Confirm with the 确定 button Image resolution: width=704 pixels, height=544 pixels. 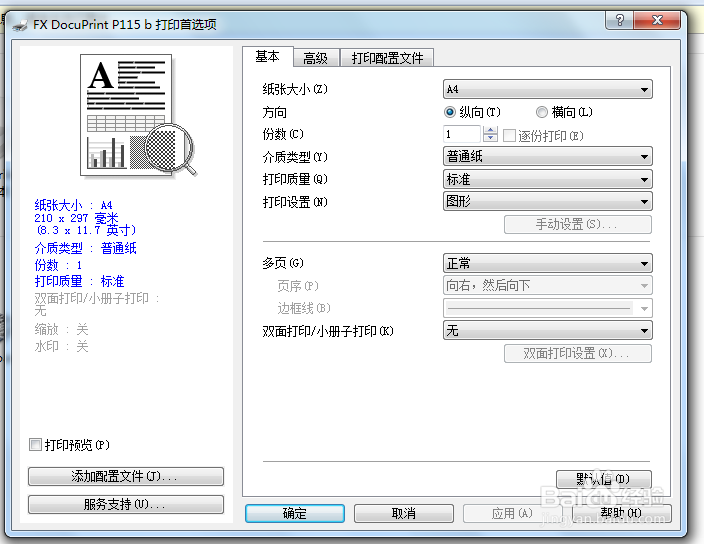(x=295, y=513)
